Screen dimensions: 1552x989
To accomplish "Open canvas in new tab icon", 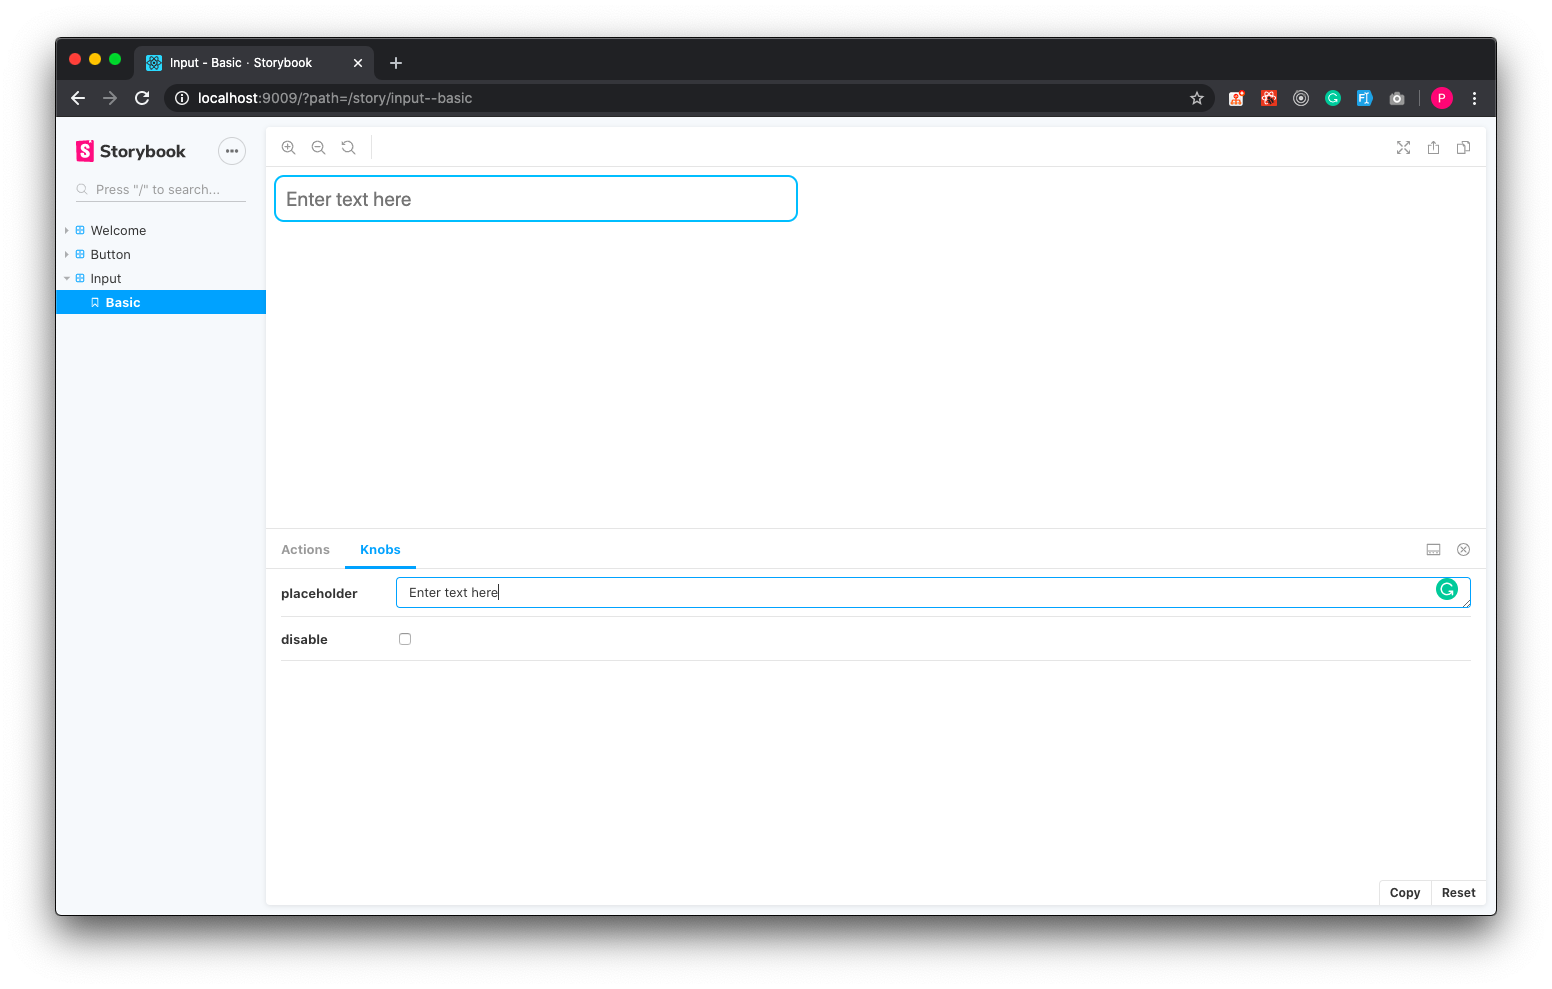I will click(x=1433, y=147).
